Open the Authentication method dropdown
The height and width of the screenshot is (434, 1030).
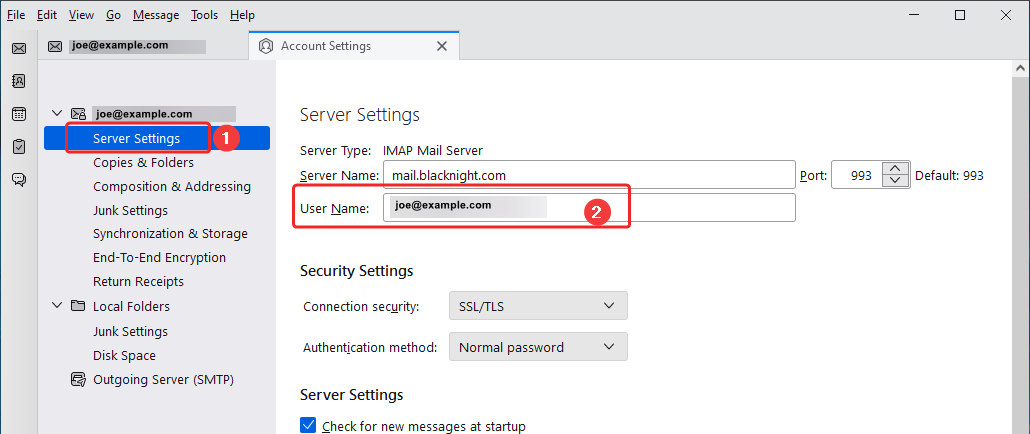pos(537,347)
